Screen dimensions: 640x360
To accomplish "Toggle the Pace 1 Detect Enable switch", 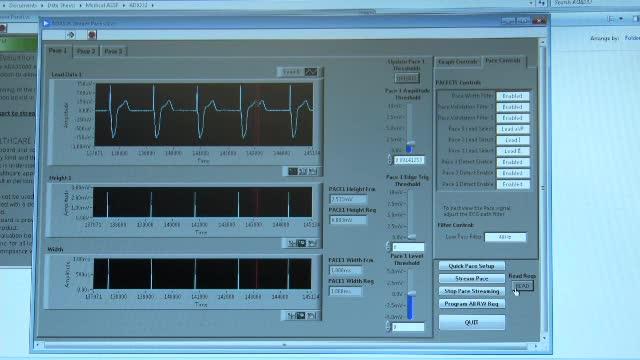I will coord(513,162).
